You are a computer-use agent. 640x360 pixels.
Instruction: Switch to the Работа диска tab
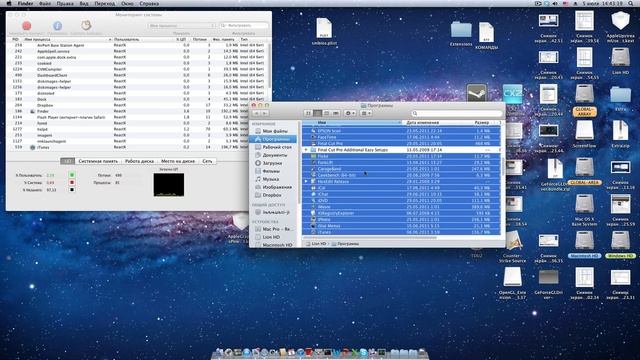pos(139,161)
